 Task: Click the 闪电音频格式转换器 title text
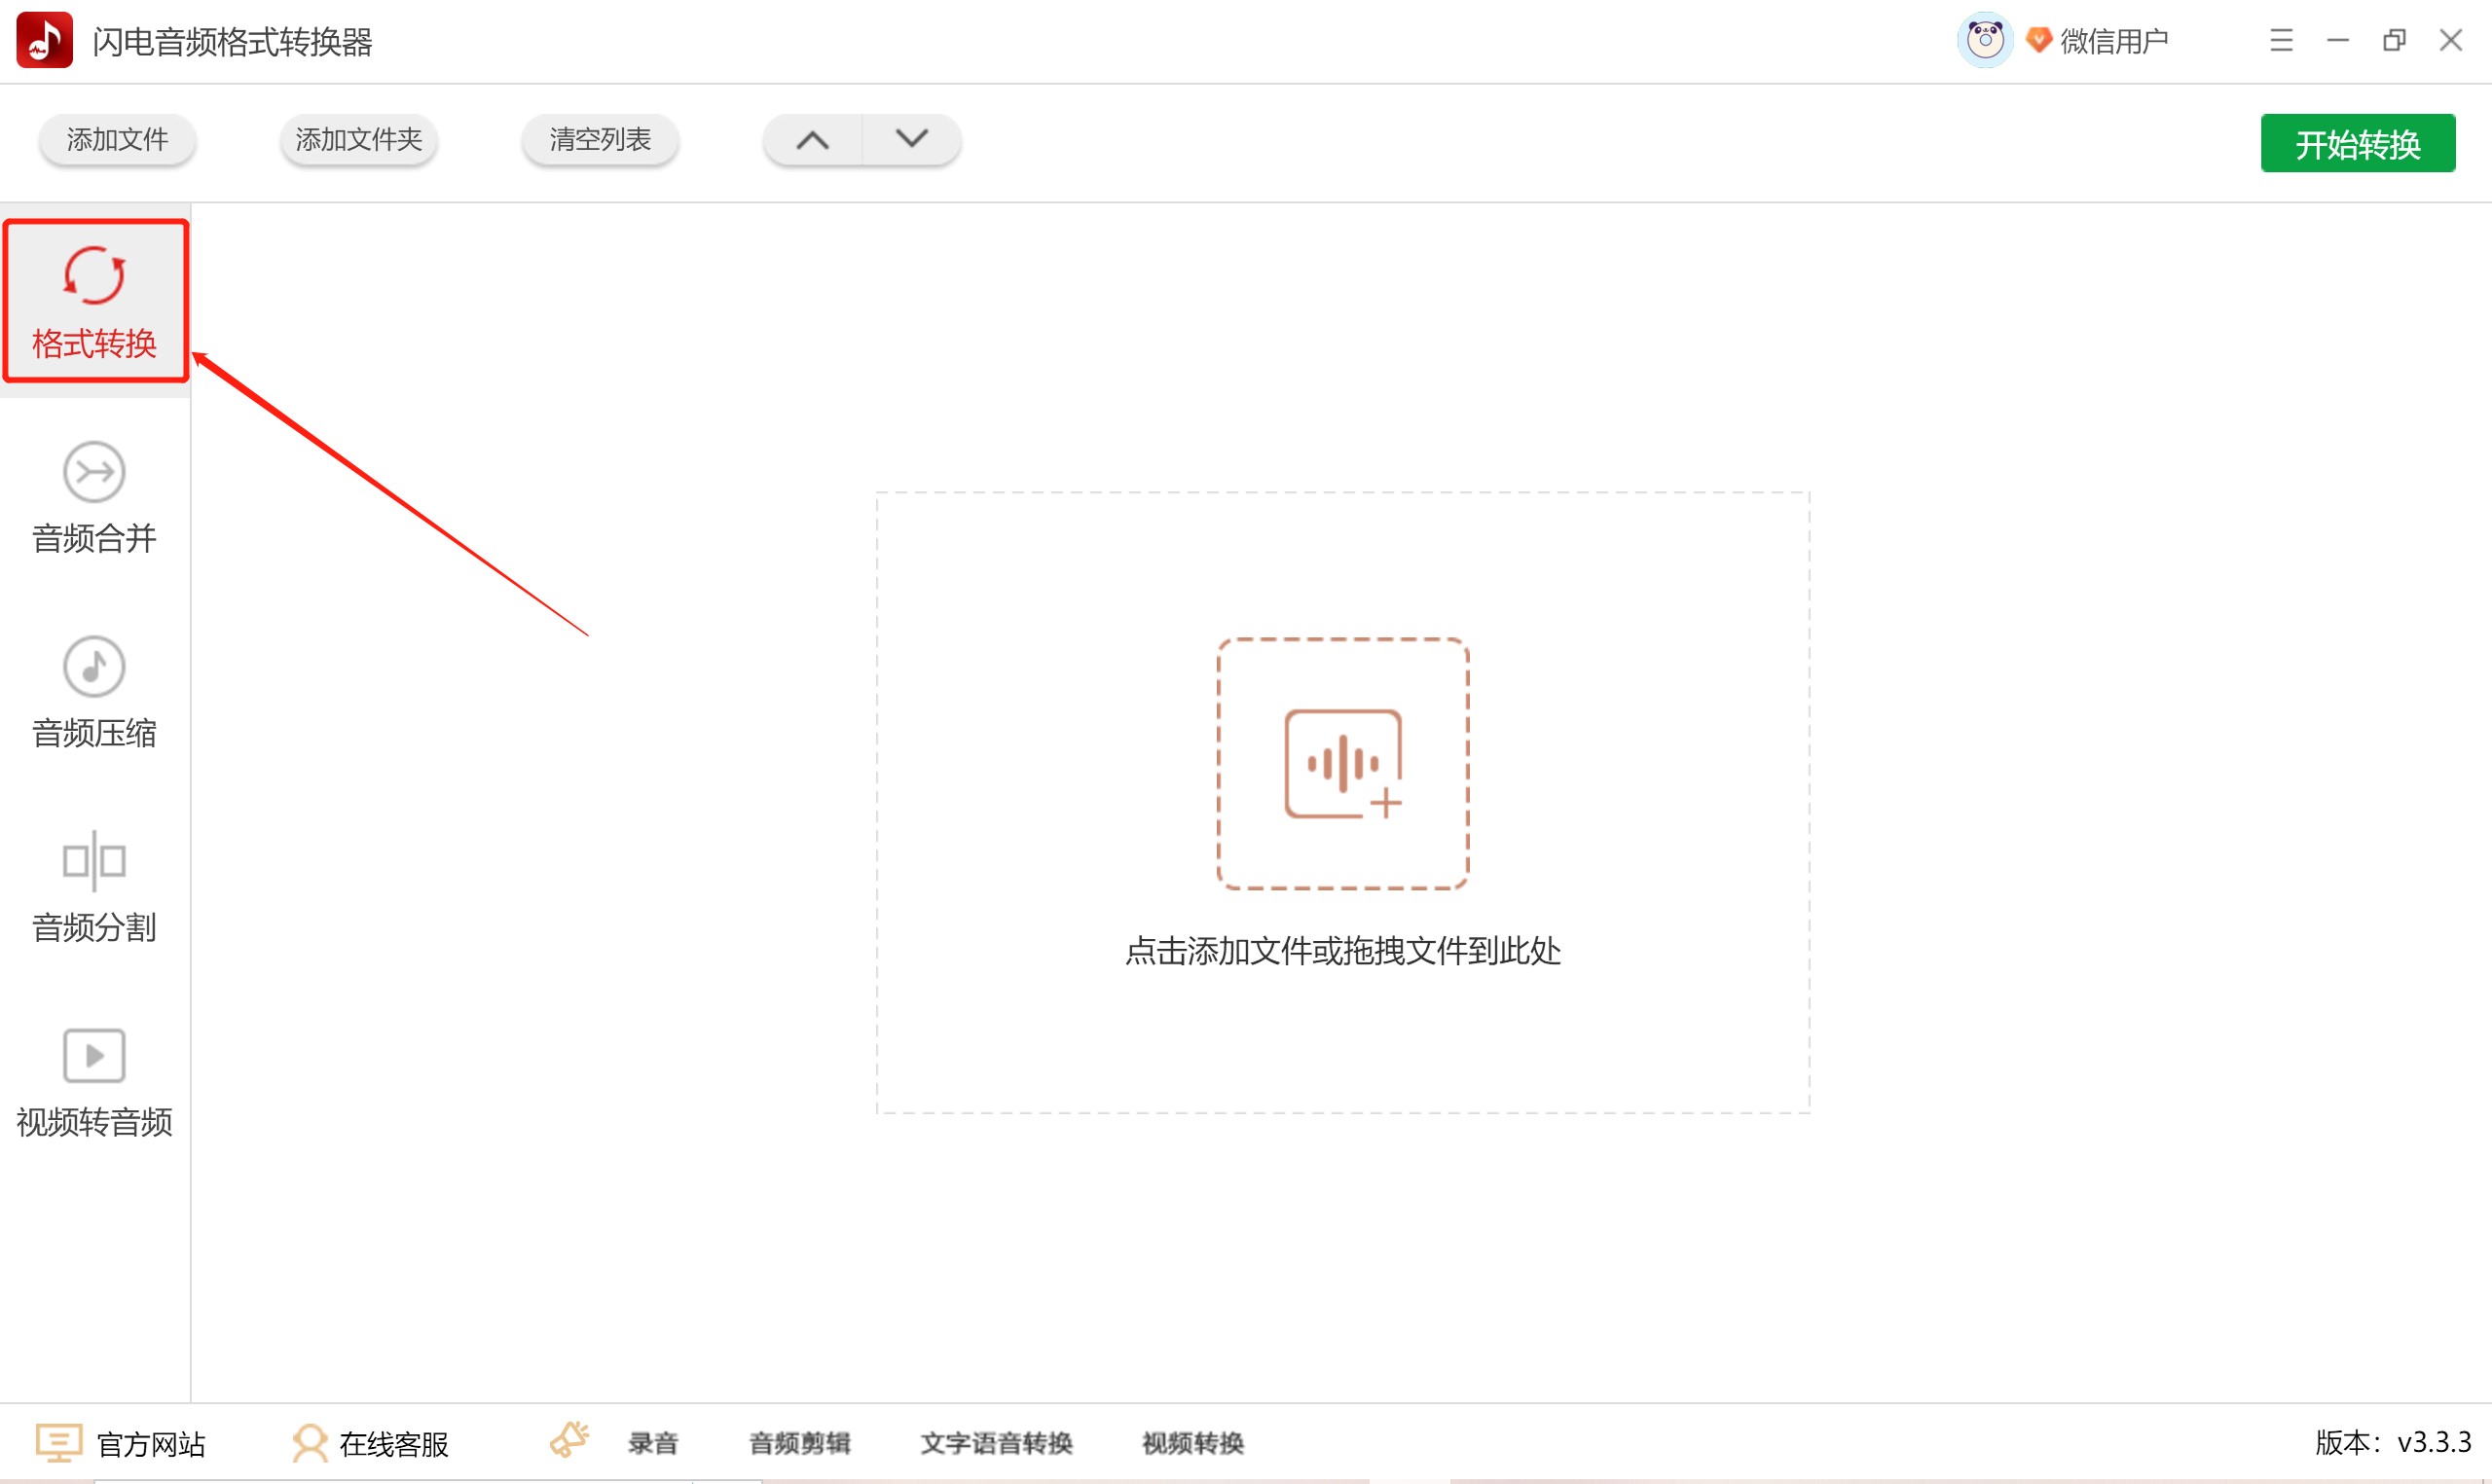tap(233, 41)
